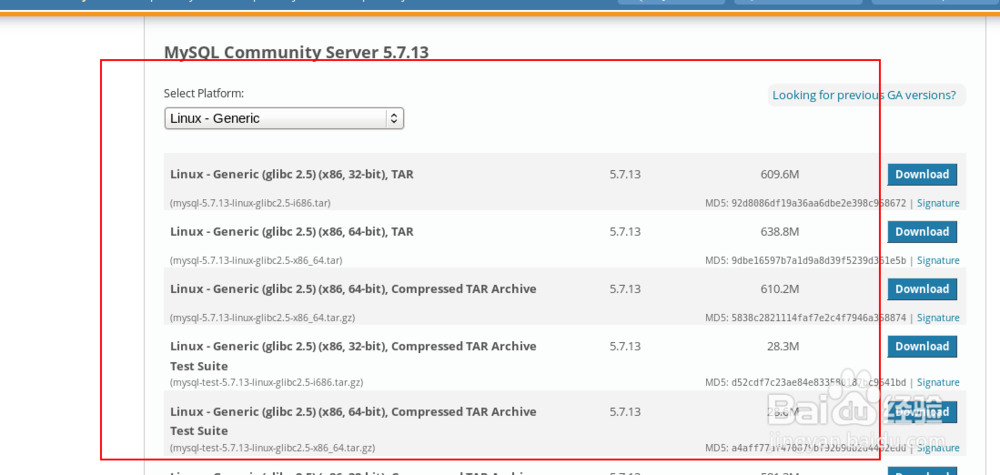Click the 610.2M file size value

[x=779, y=289]
